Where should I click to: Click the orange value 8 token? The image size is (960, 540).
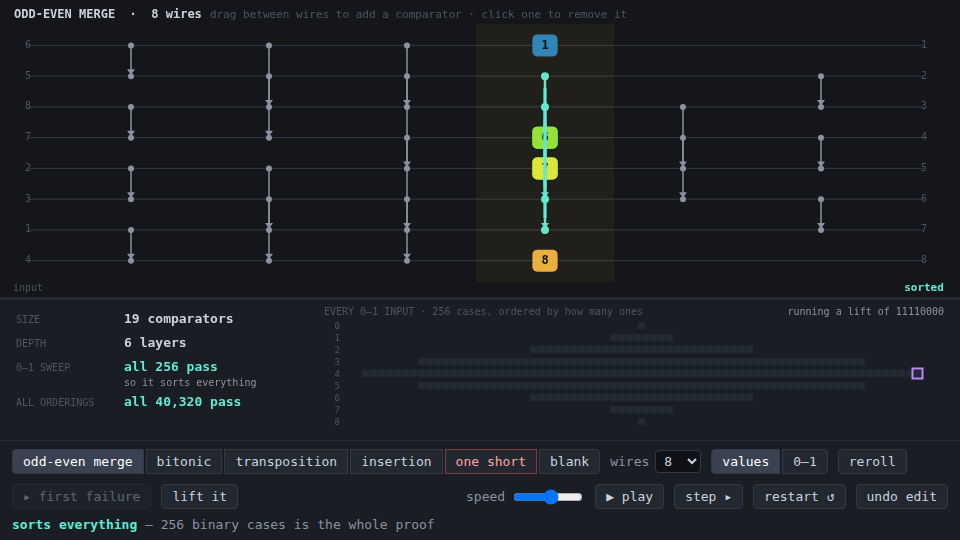[544, 260]
